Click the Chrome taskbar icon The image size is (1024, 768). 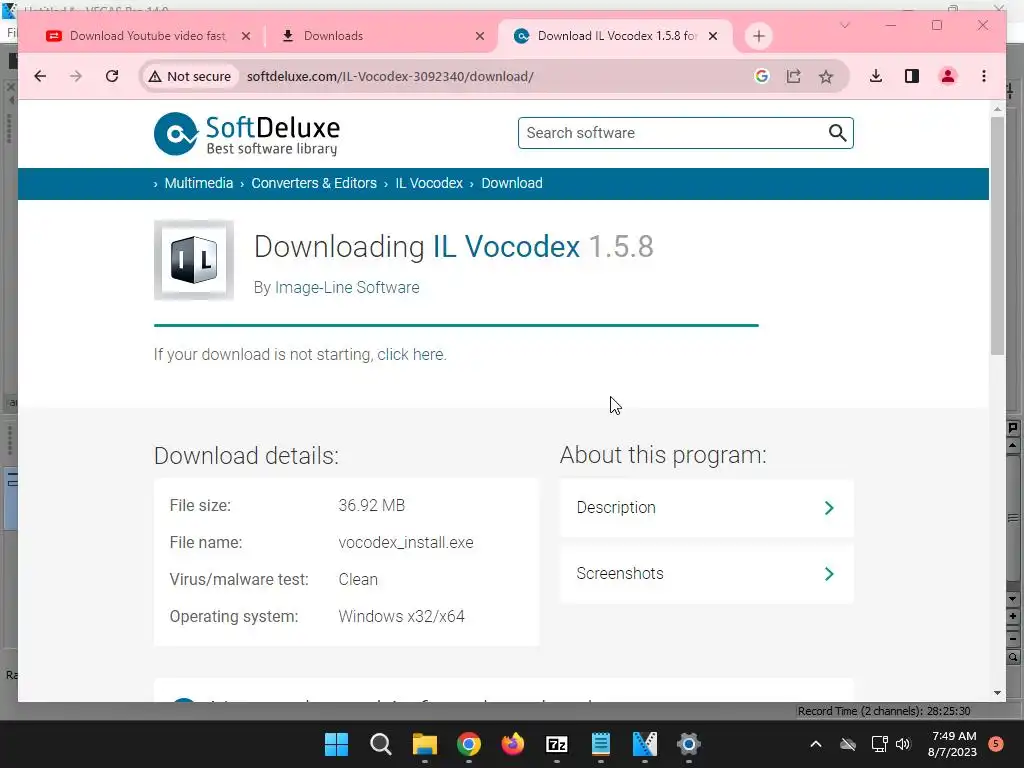[x=469, y=744]
